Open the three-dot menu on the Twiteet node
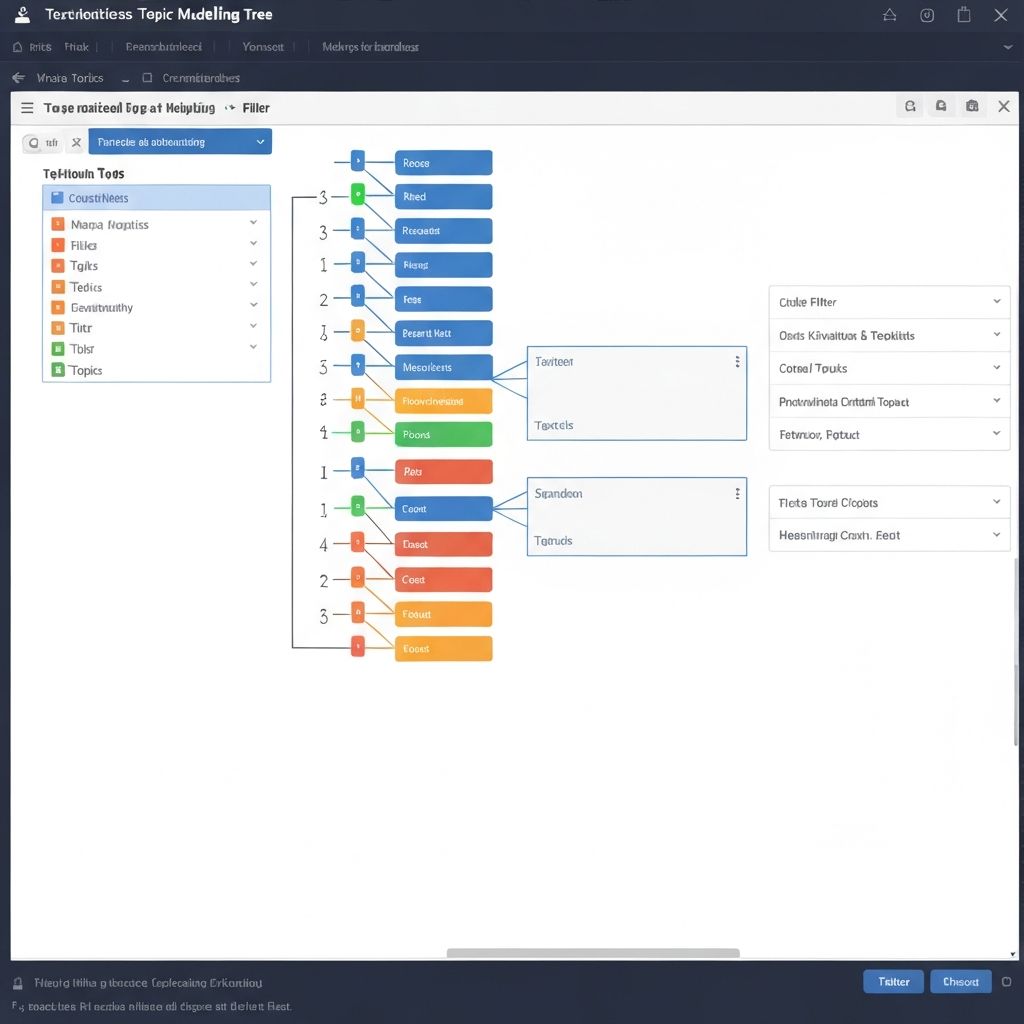 (x=737, y=362)
